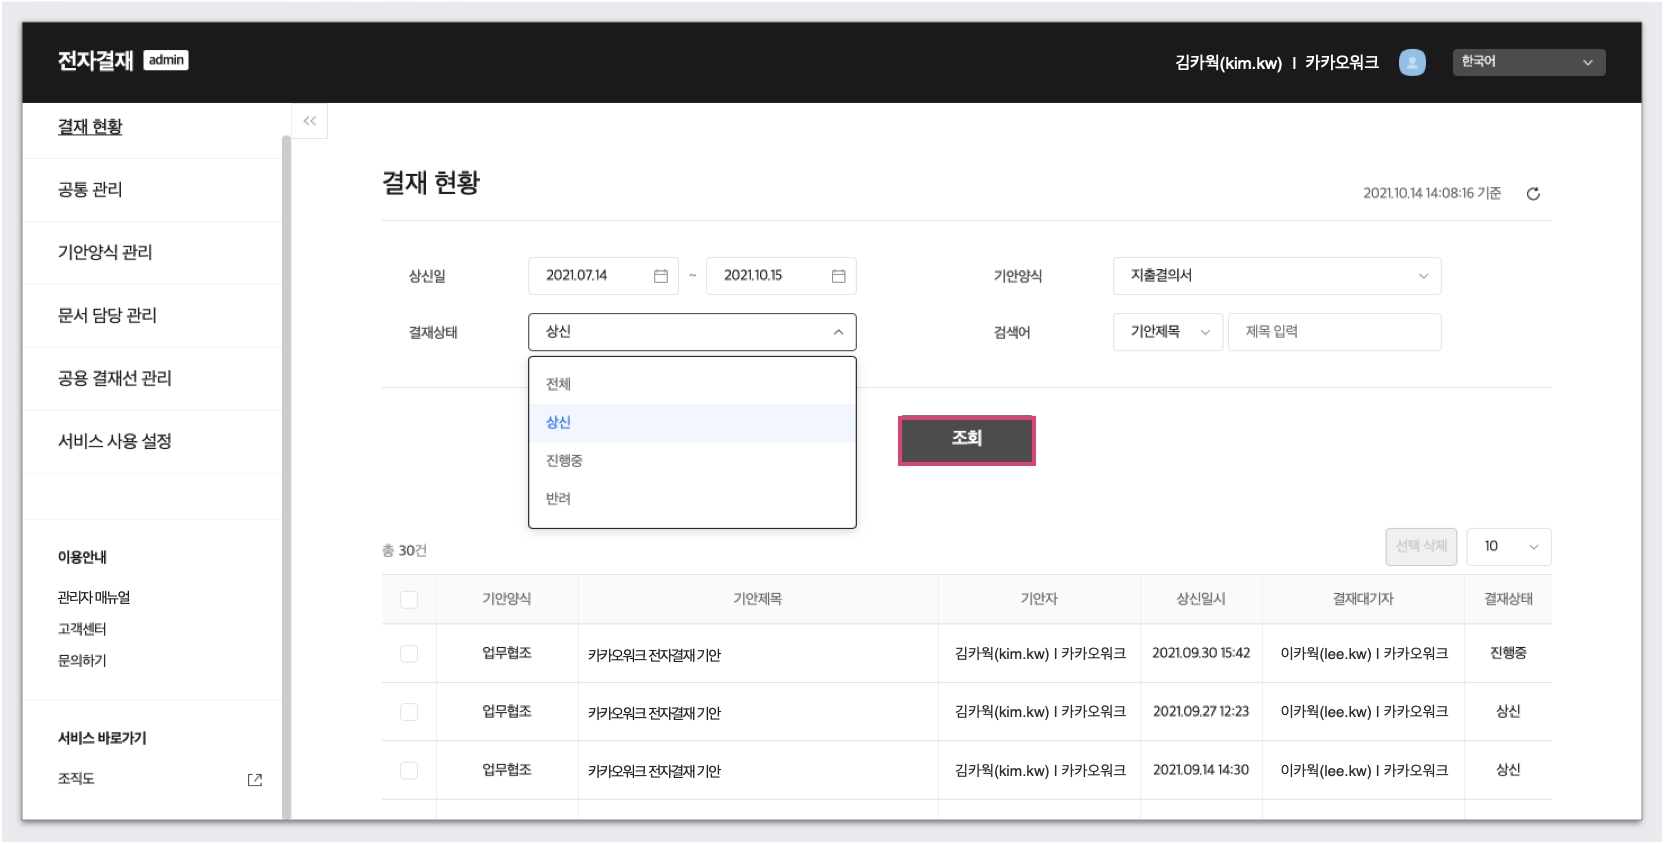Toggle the select-all checkbox in table header
1664x844 pixels.
409,600
